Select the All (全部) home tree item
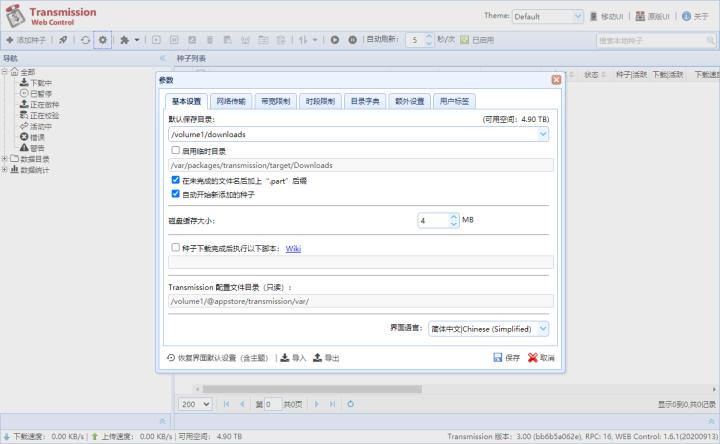Viewport: 720px width, 444px height. (23, 72)
